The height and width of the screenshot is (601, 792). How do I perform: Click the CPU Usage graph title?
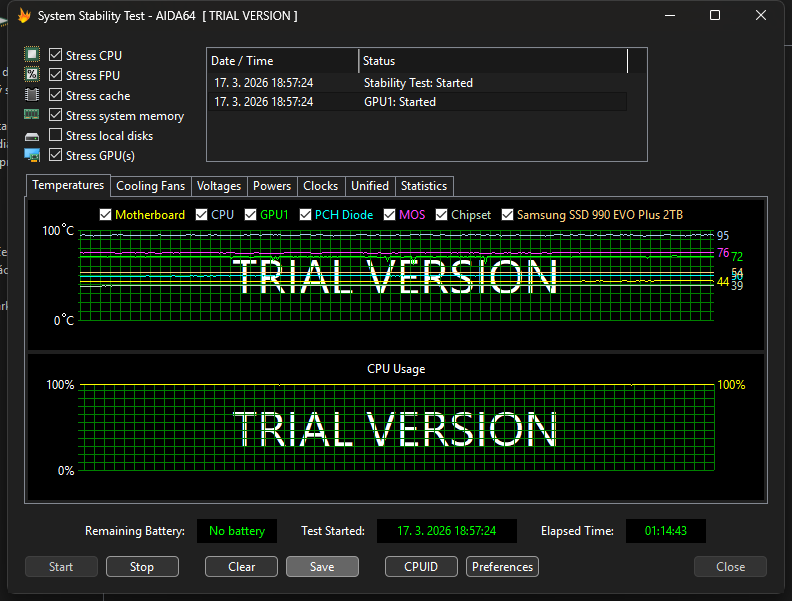tap(396, 369)
